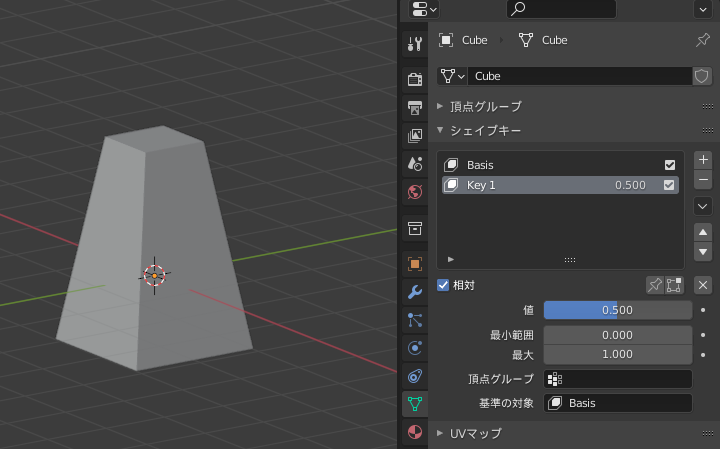Add a new shape key with plus button
The image size is (720, 449).
coord(703,160)
